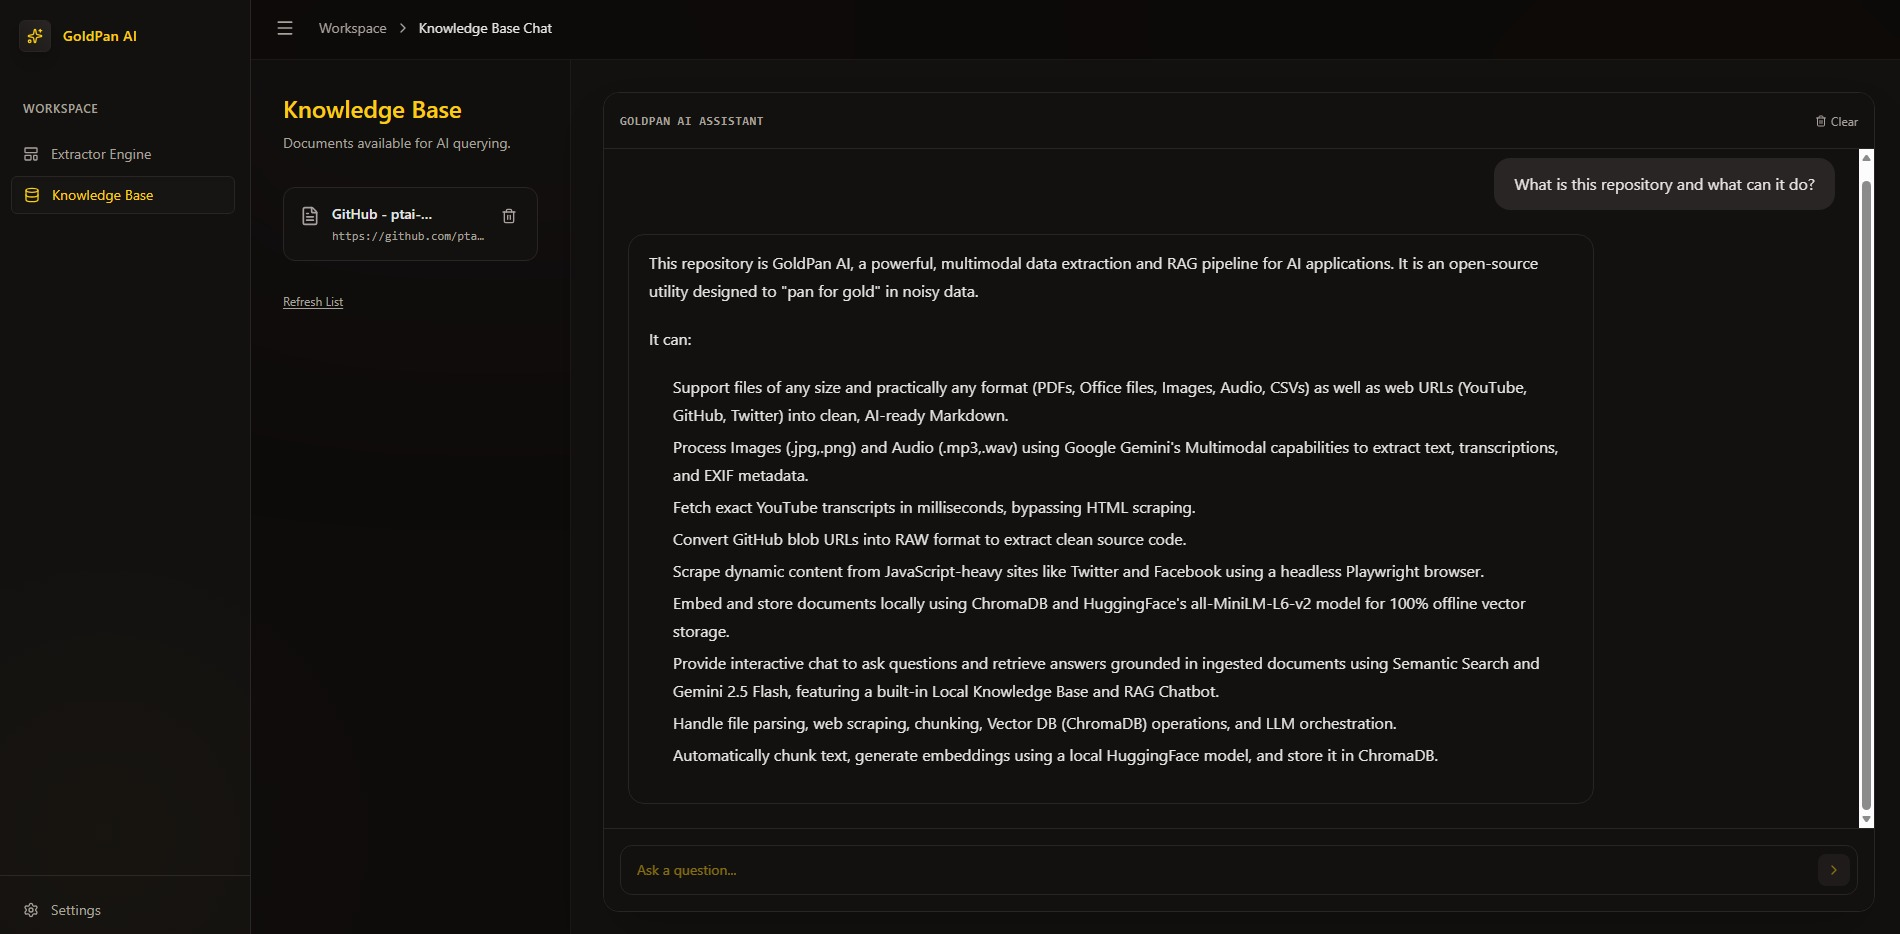Open the GitHub - ptai document card
This screenshot has height=934, width=1900.
(x=410, y=224)
